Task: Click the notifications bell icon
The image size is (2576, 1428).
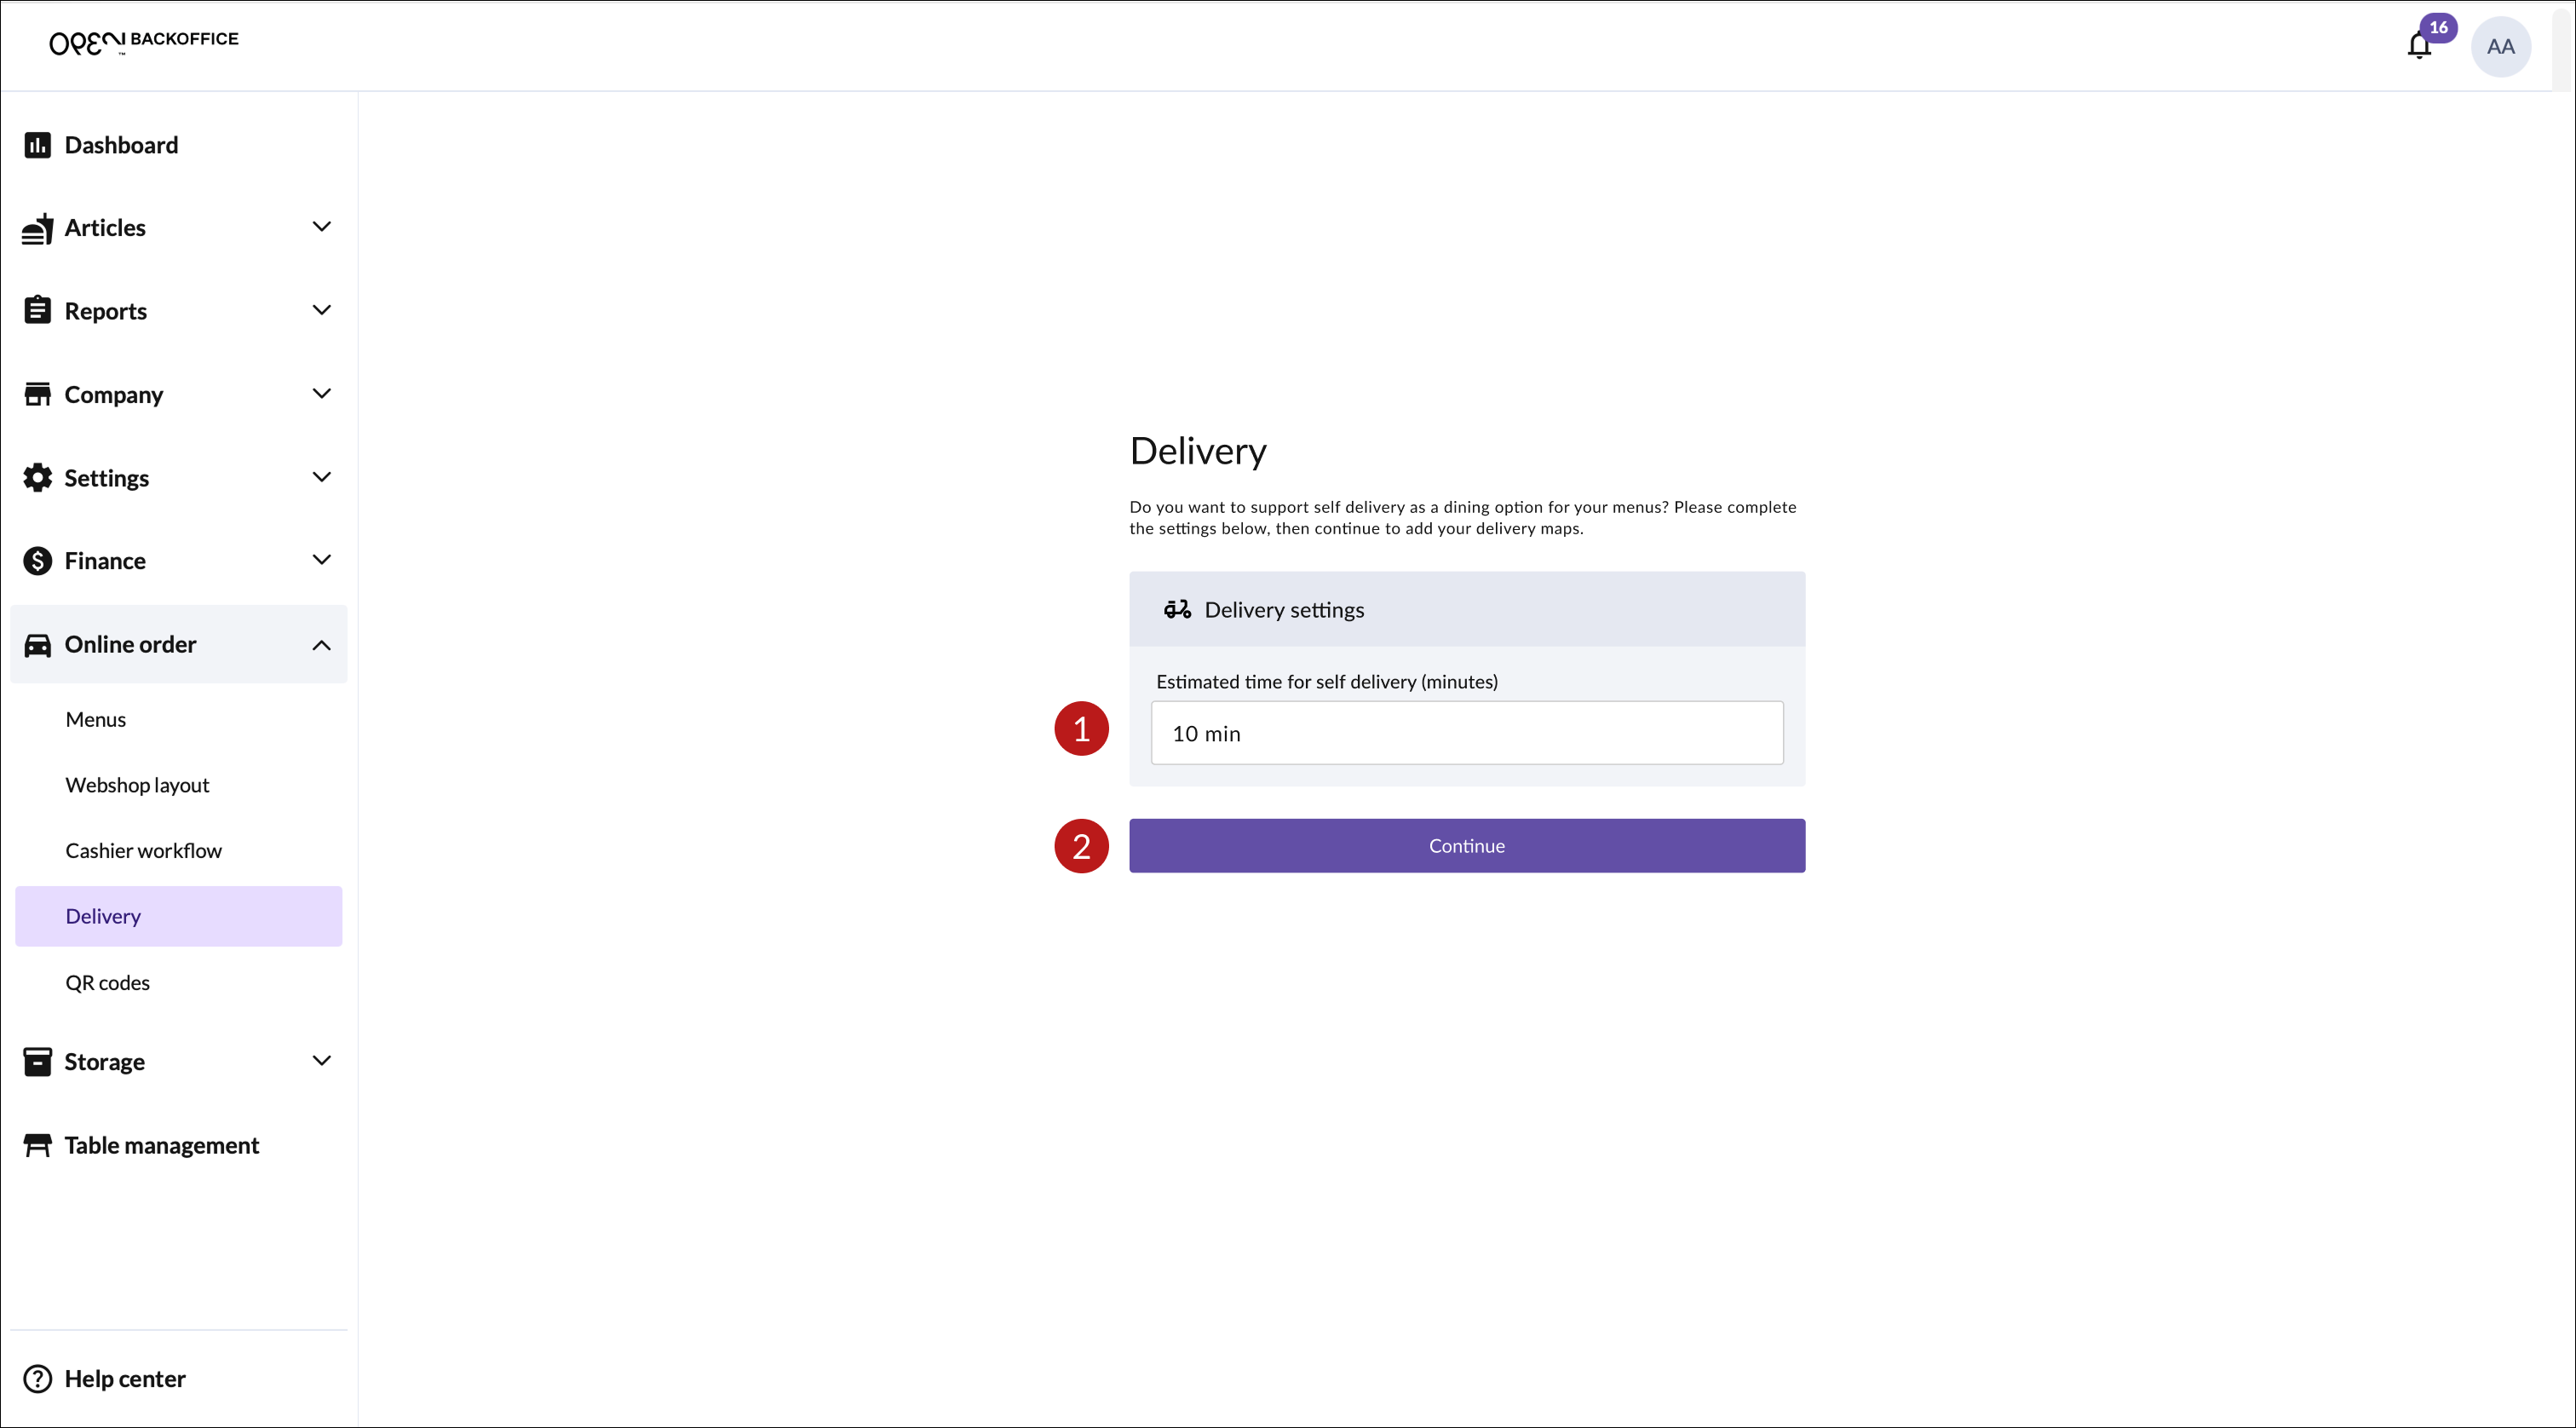Action: (2418, 46)
